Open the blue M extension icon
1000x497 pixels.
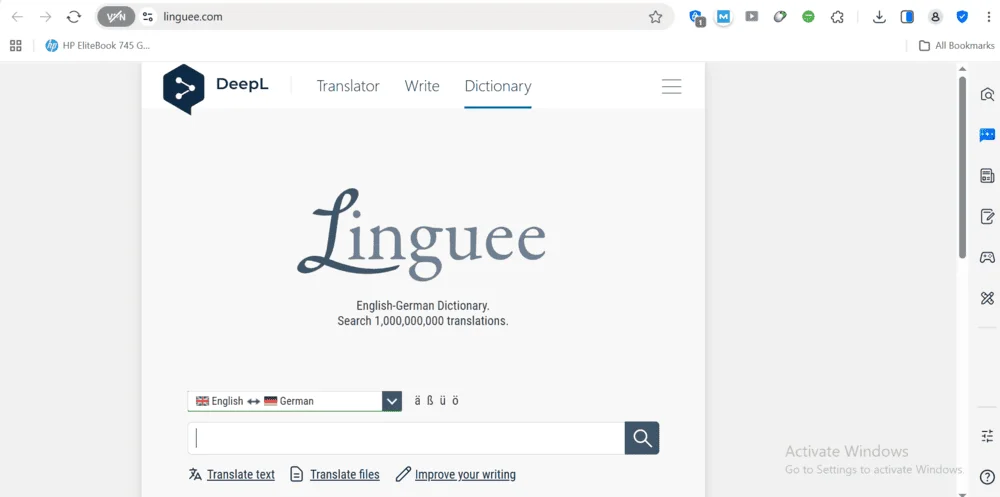(x=723, y=17)
